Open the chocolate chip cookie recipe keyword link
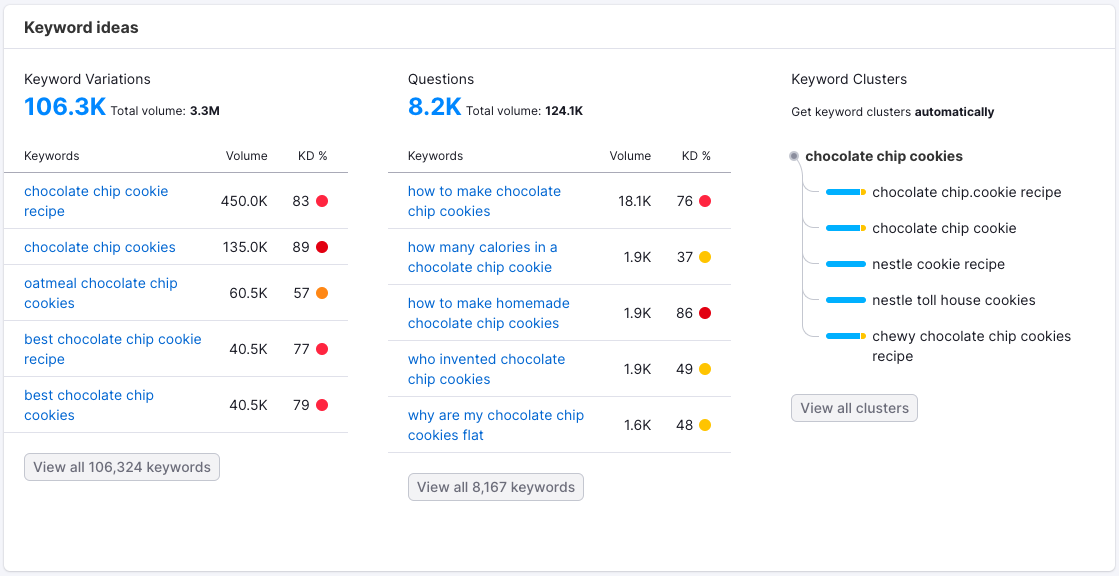This screenshot has width=1119, height=576. tap(96, 201)
